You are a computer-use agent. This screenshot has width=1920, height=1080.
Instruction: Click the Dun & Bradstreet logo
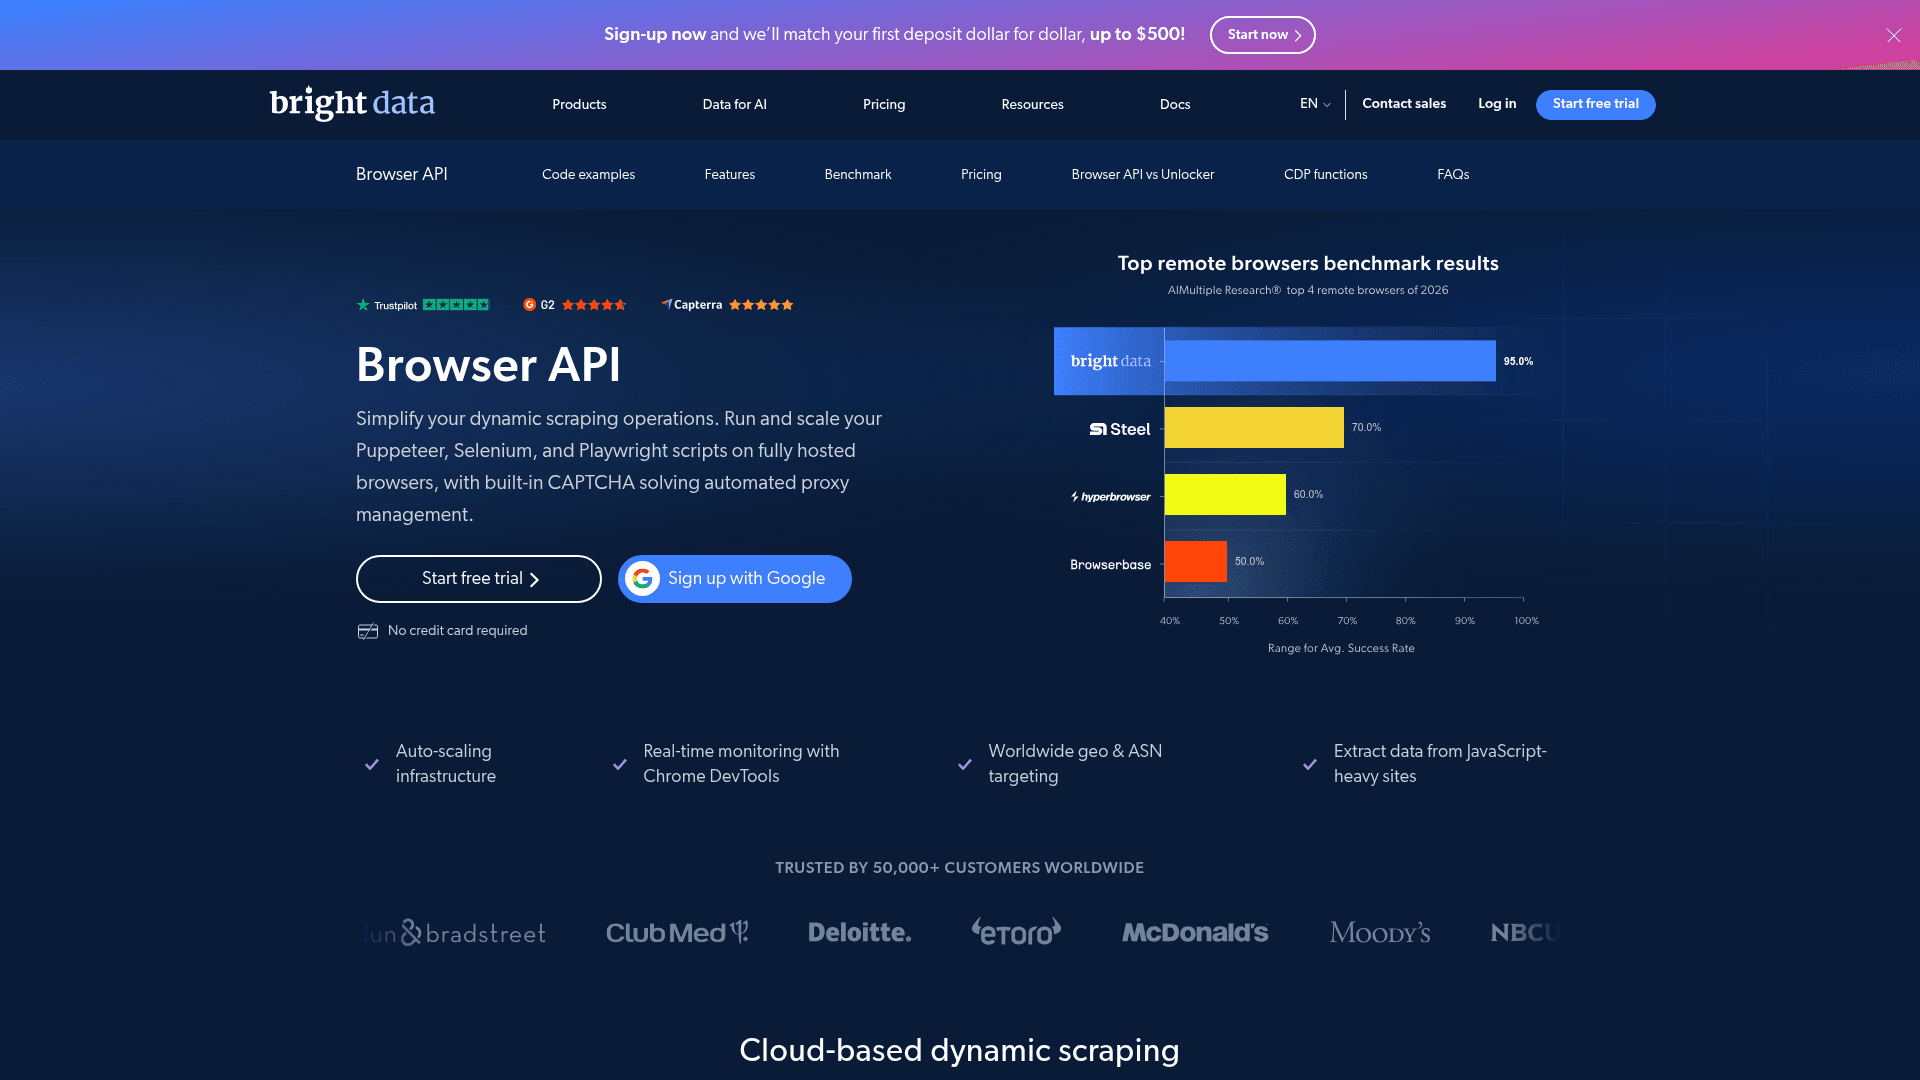[456, 933]
